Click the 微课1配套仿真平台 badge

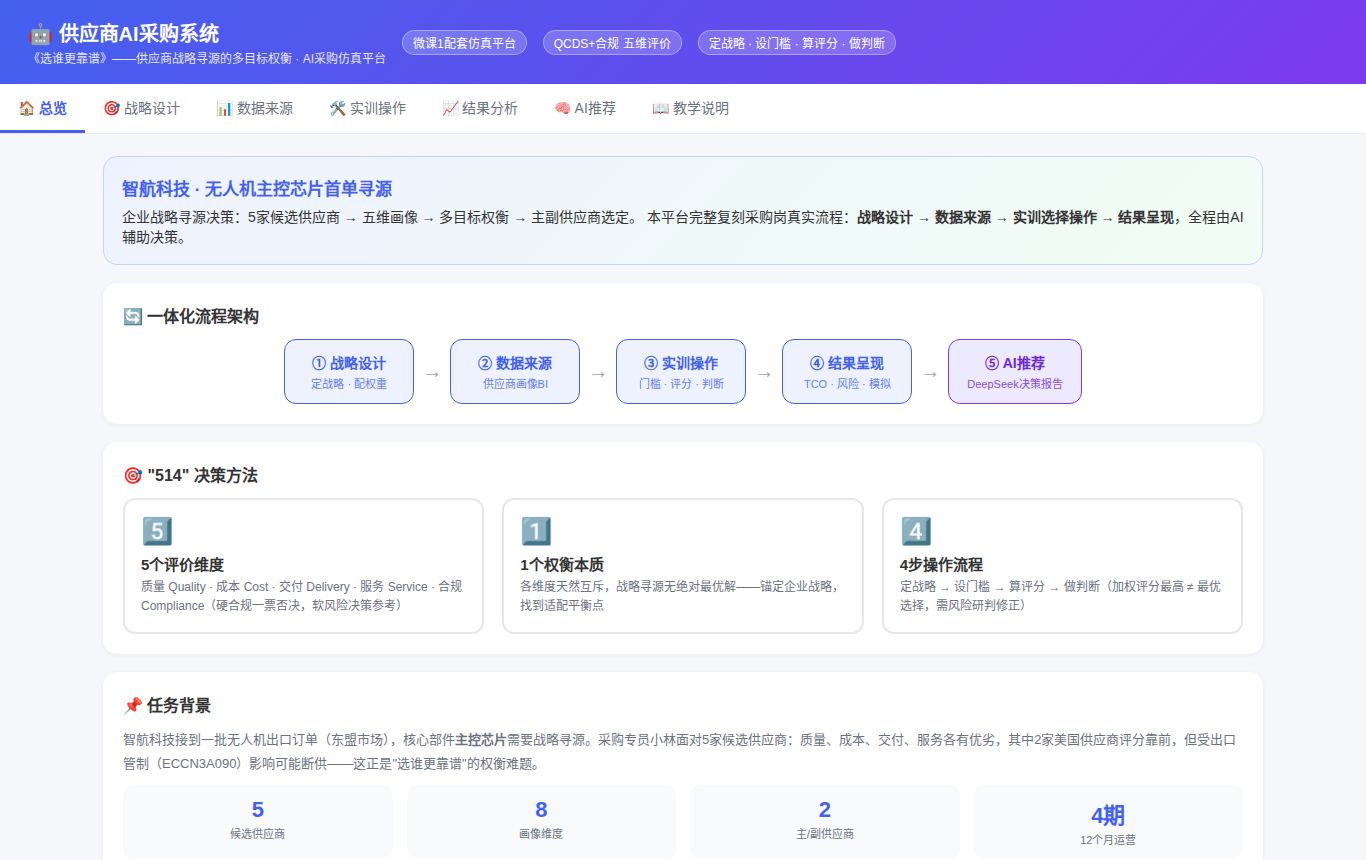[x=464, y=43]
